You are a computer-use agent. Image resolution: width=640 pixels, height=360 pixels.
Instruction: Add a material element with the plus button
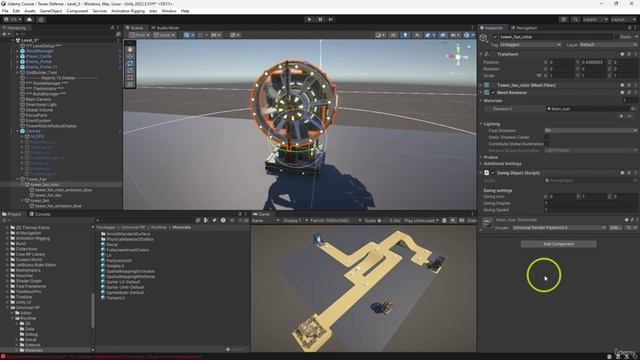(x=621, y=116)
